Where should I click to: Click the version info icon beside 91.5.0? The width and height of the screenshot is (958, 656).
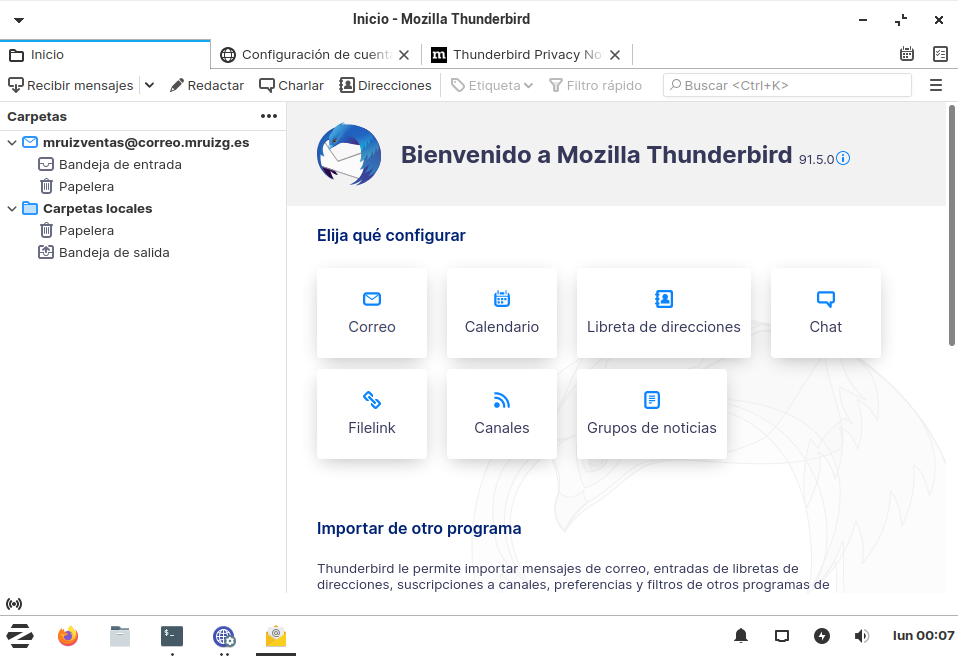pos(843,158)
